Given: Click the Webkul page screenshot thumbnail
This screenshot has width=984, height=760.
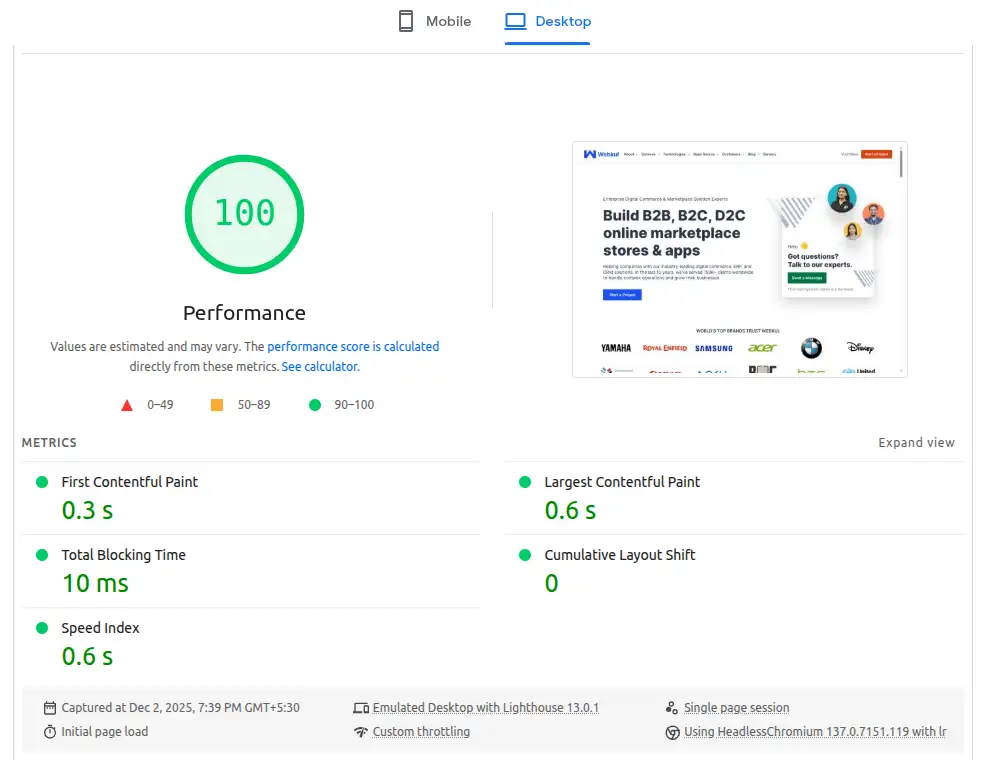Looking at the screenshot, I should (x=740, y=259).
